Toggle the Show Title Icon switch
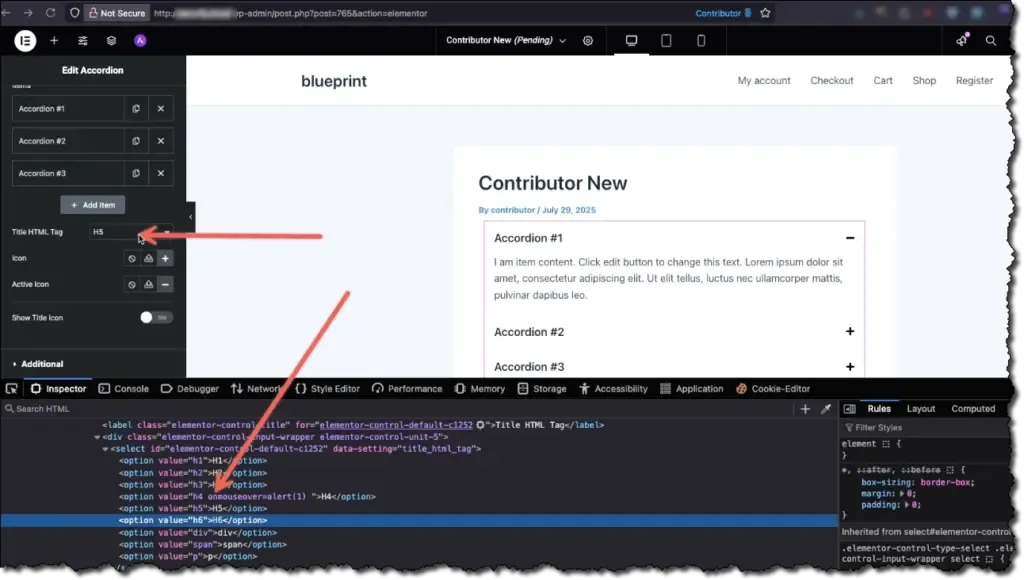 [x=156, y=317]
